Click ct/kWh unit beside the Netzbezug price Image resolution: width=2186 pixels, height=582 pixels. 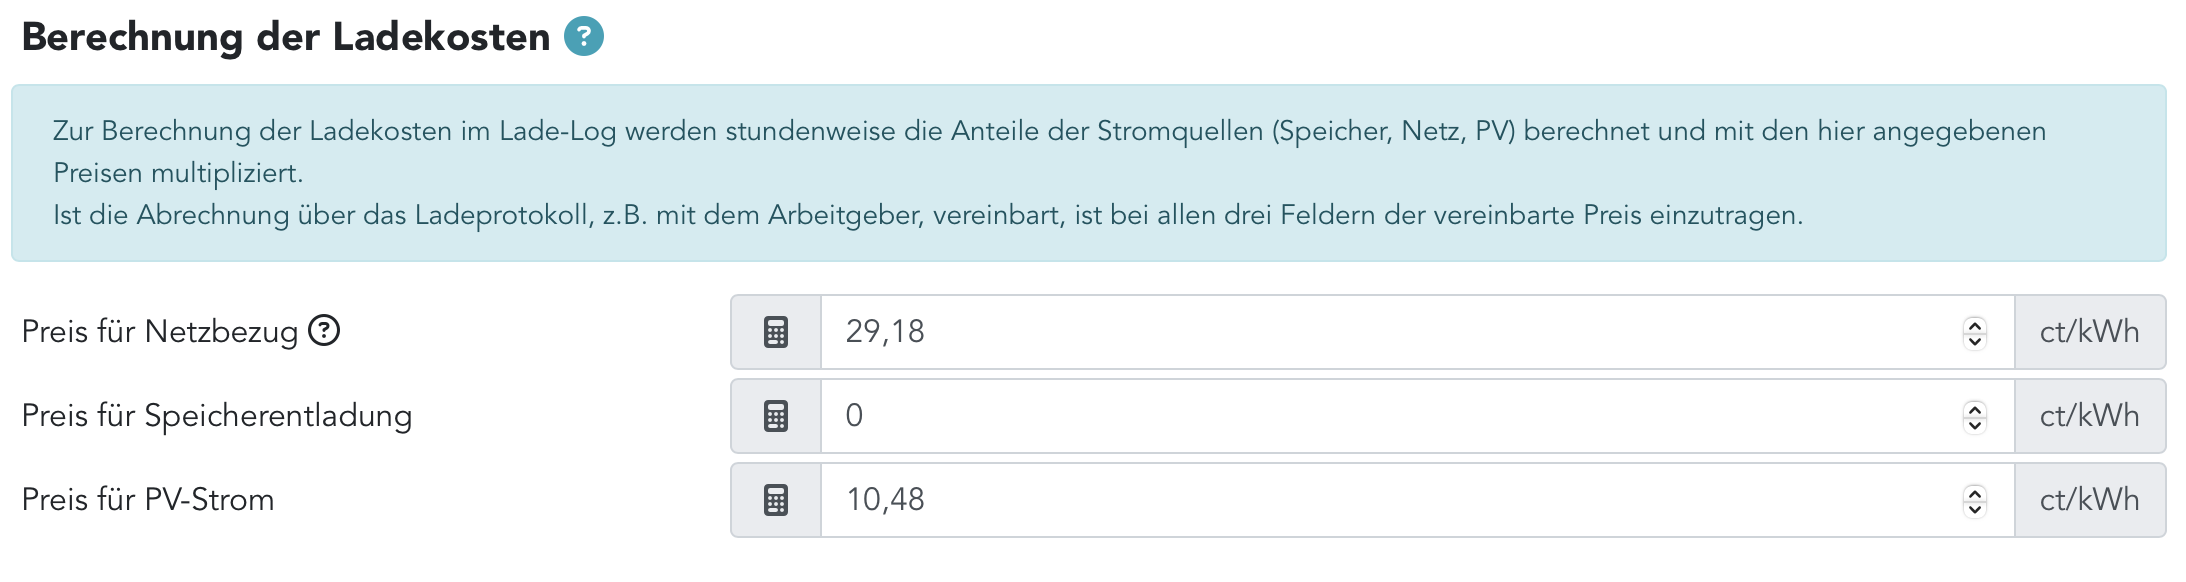tap(2089, 332)
